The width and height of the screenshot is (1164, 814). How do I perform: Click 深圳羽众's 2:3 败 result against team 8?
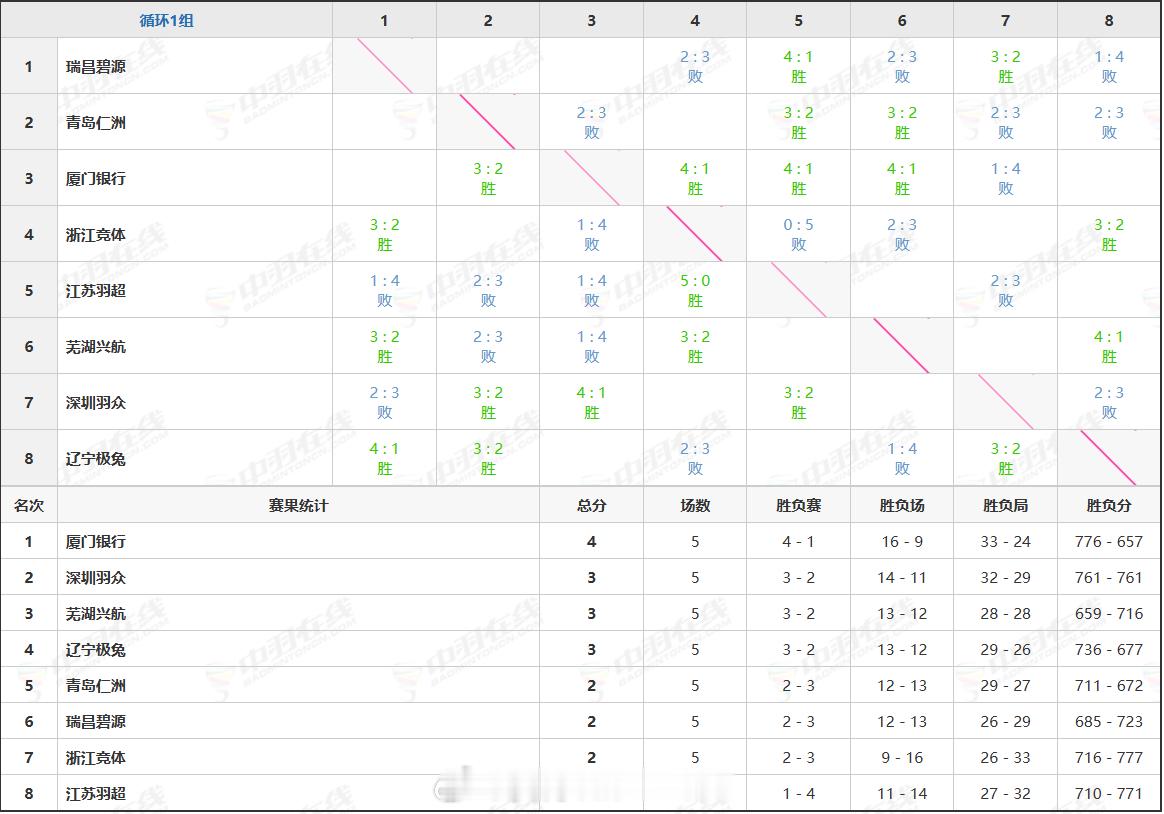tap(1109, 402)
